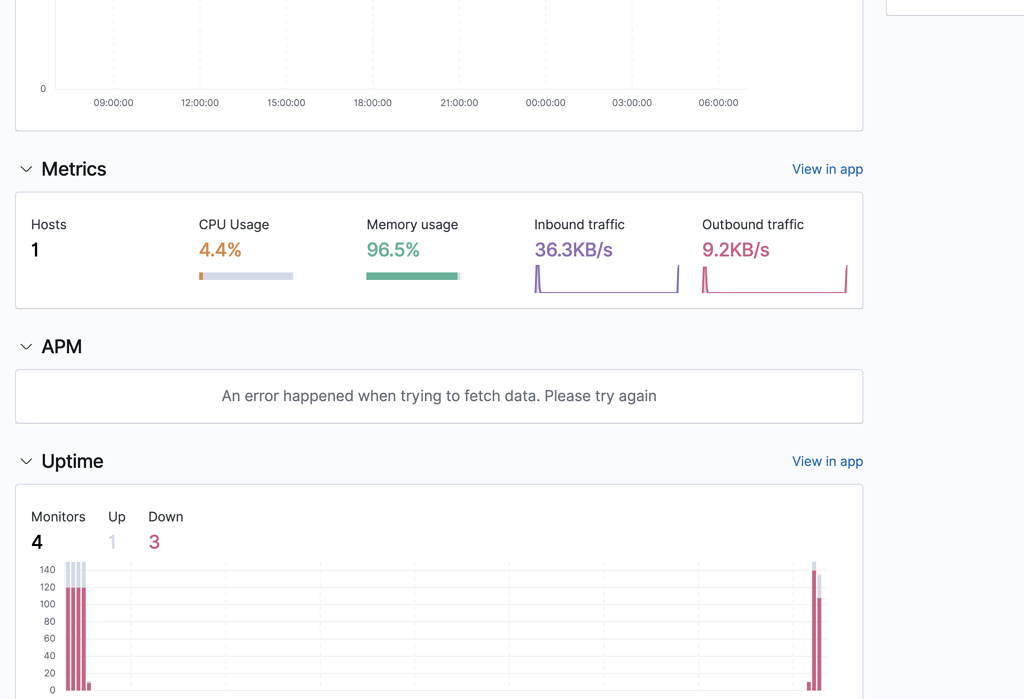Open Uptime with View in app link
The width and height of the screenshot is (1024, 699).
[x=827, y=461]
